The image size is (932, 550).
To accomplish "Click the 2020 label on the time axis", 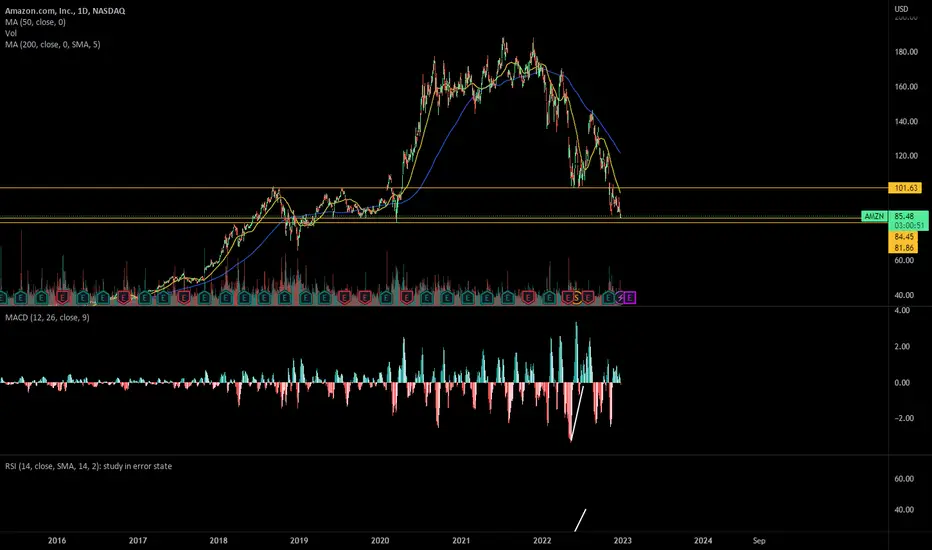I will [x=380, y=540].
